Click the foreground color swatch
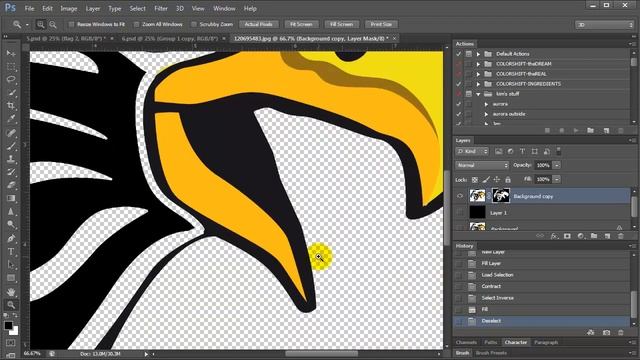 pos(8,325)
